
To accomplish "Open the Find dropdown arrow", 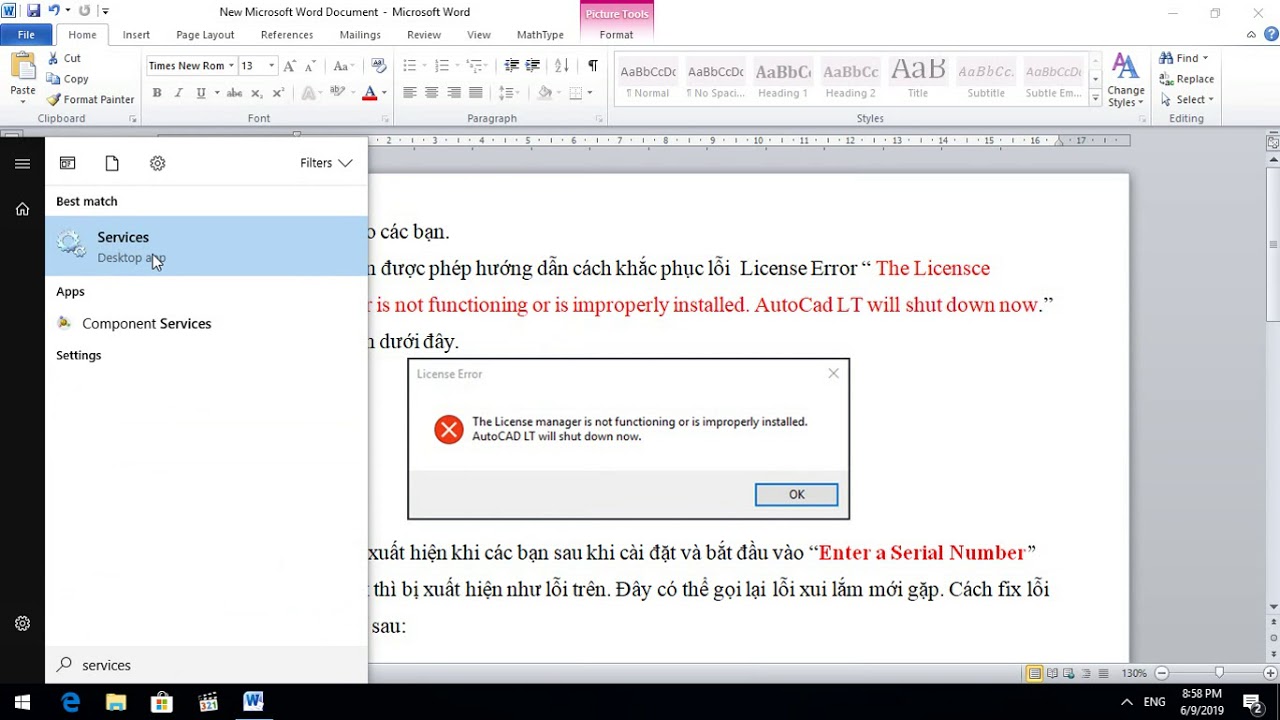I will pos(1205,58).
